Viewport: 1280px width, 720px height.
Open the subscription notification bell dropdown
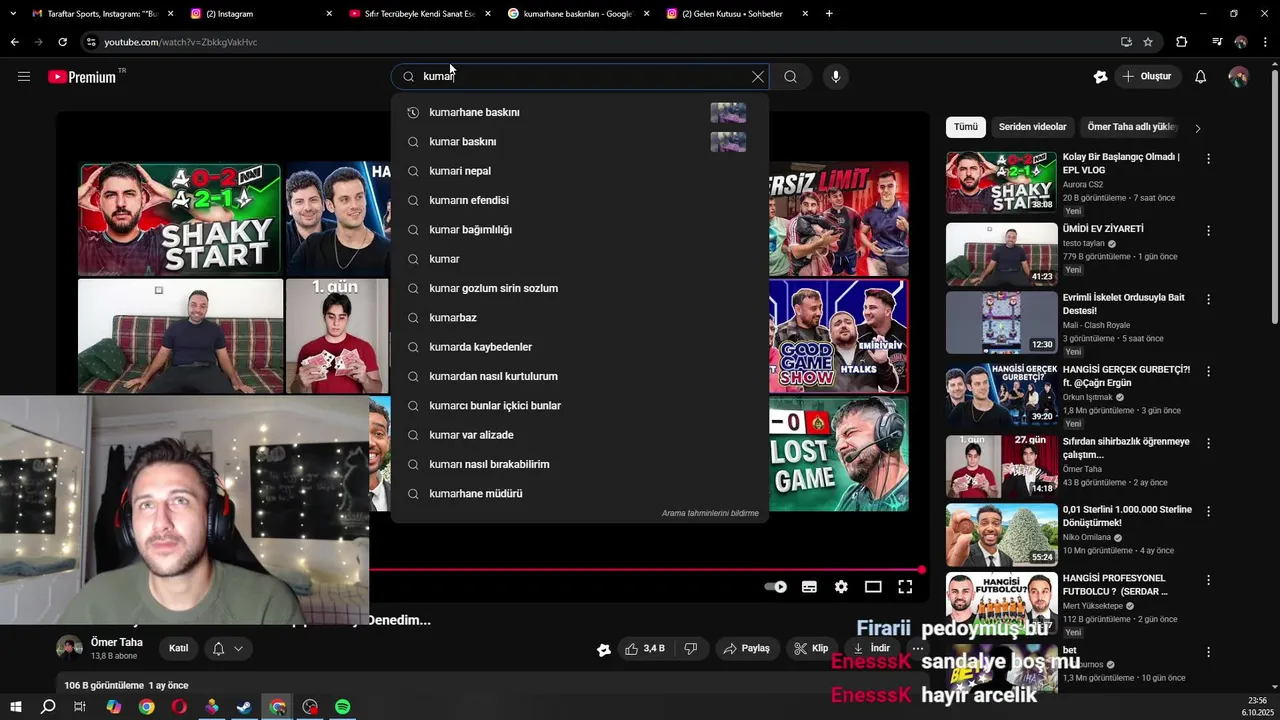point(227,649)
